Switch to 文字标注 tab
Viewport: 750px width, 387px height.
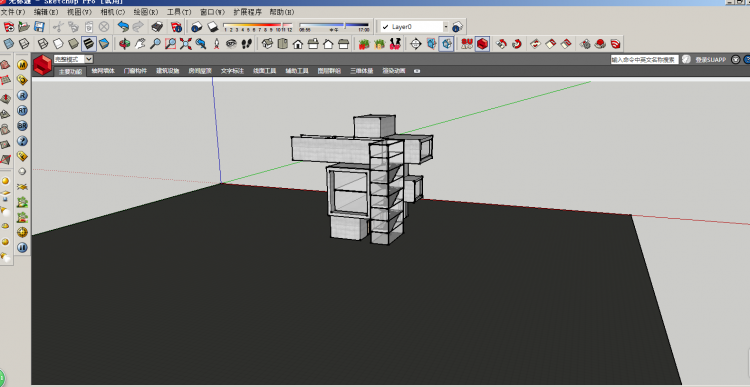[232, 71]
